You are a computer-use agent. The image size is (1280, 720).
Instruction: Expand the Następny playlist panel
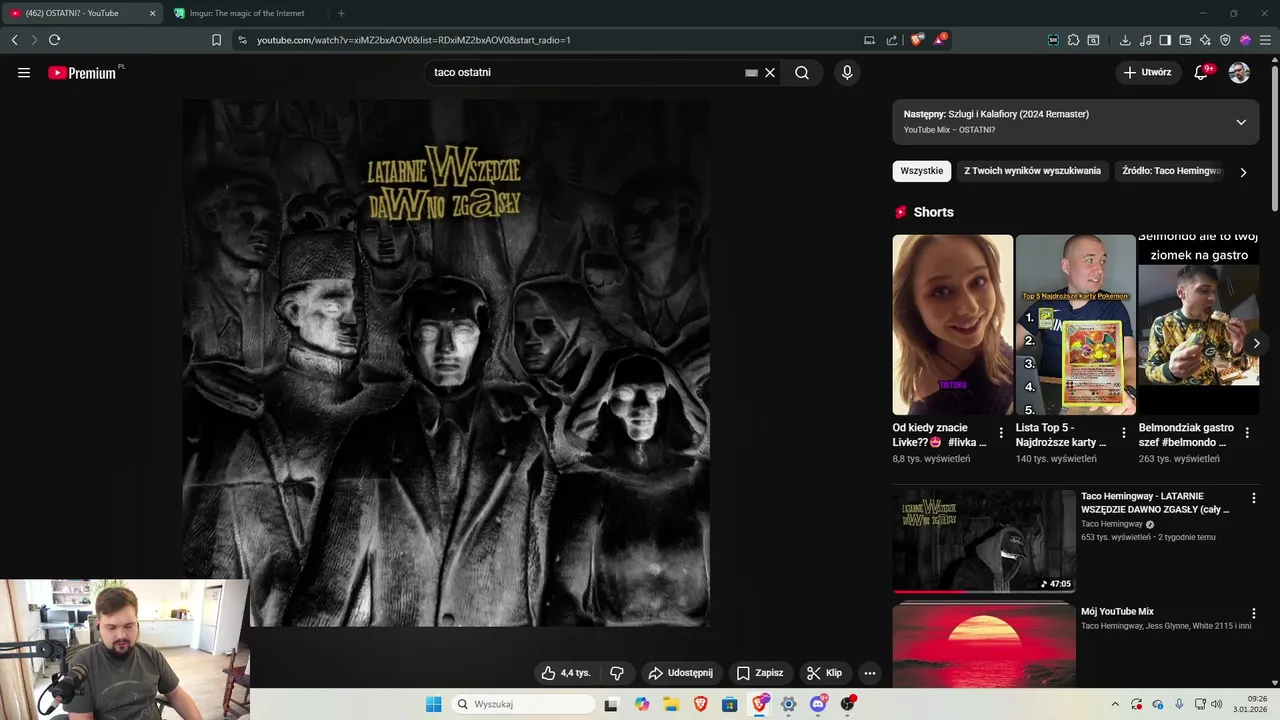click(x=1241, y=122)
